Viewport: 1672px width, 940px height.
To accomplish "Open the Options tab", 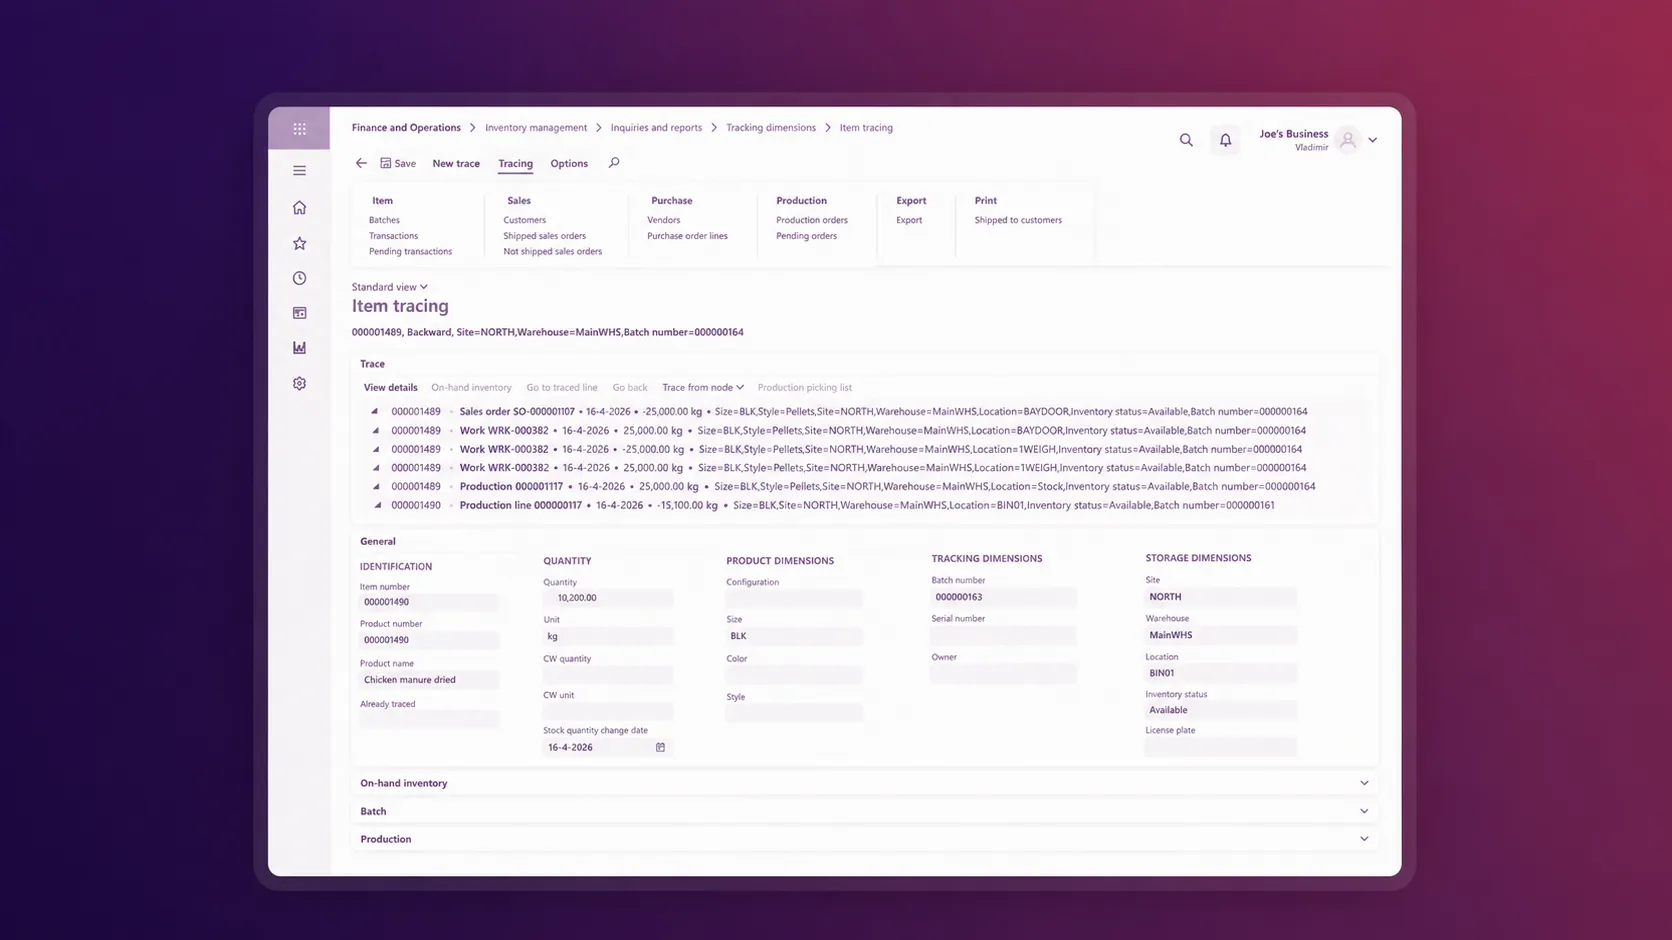I will (569, 163).
